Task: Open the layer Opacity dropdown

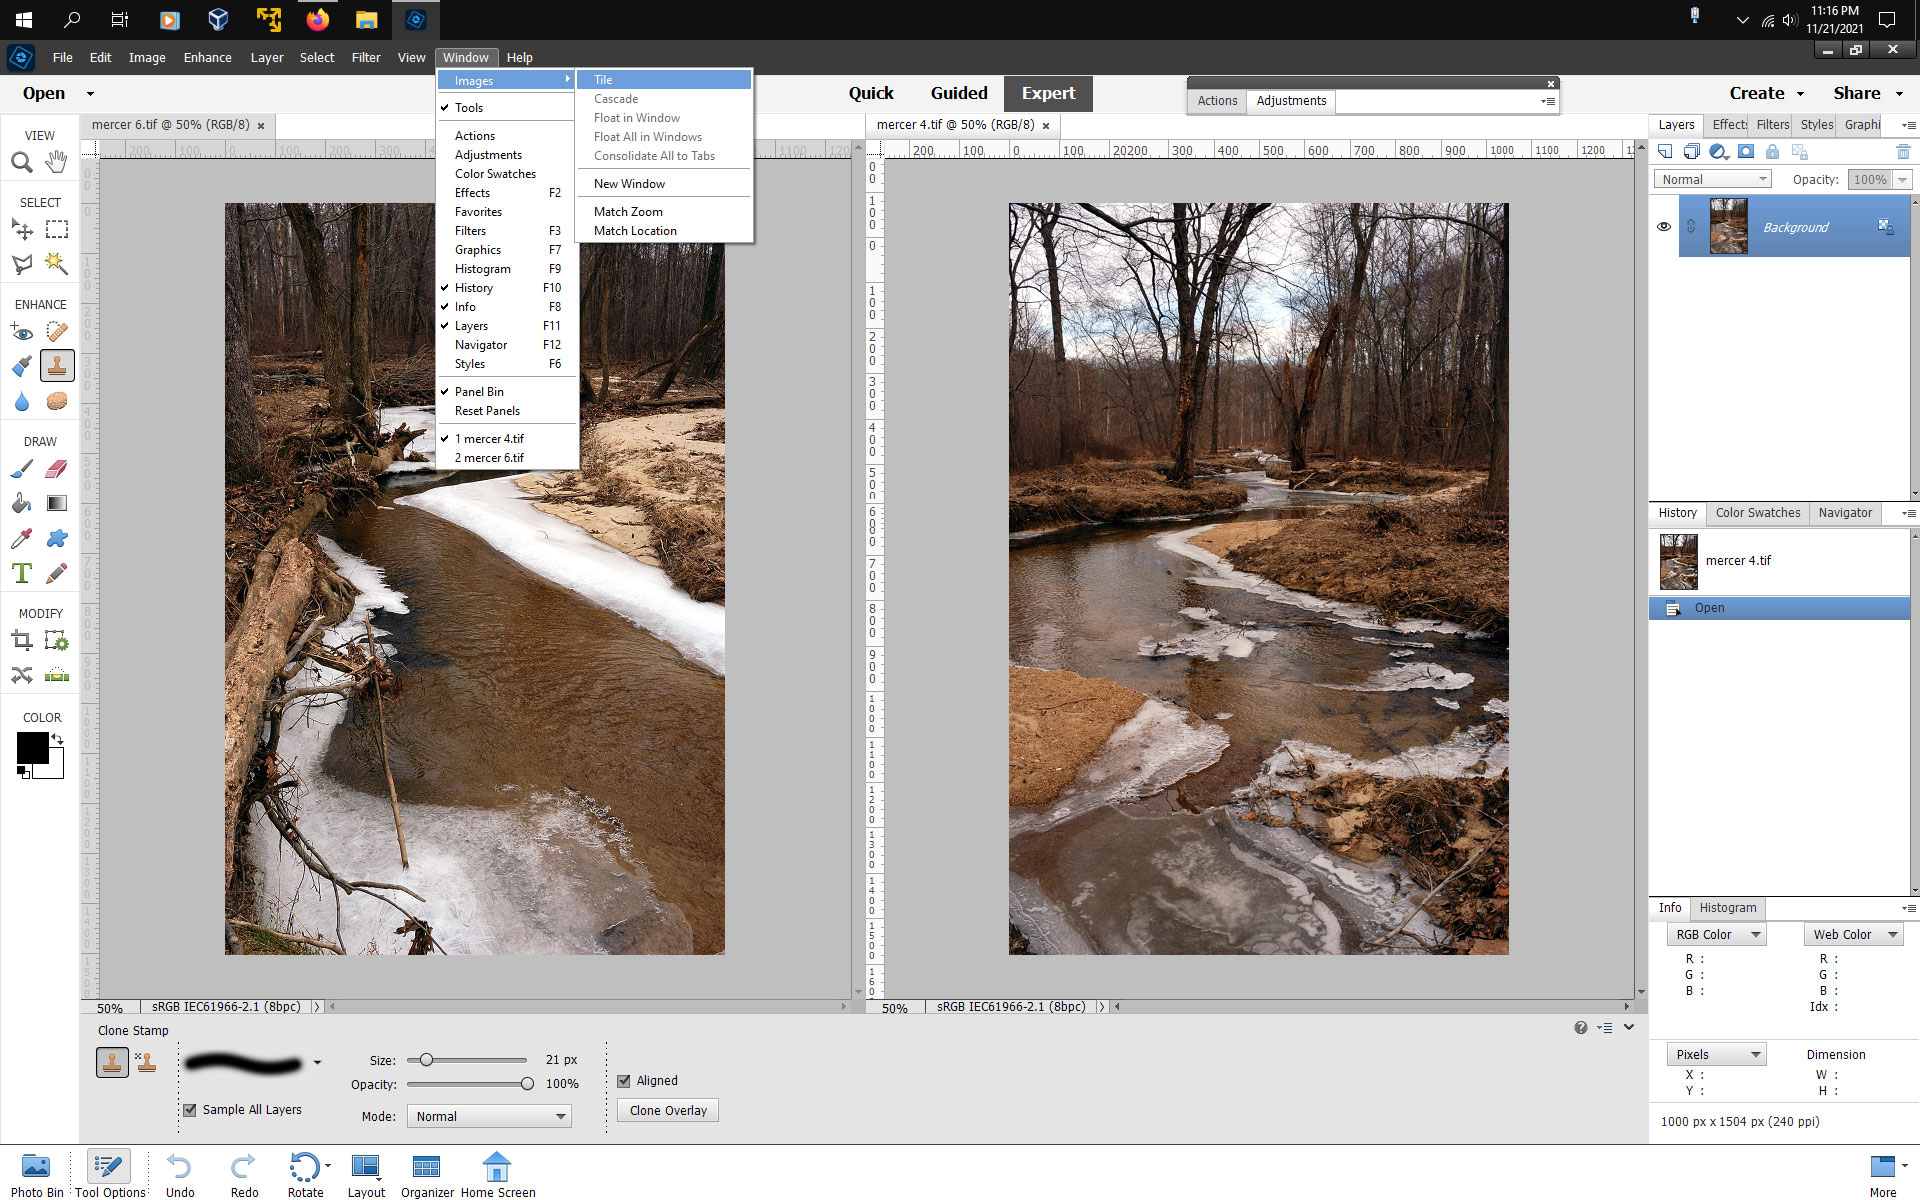Action: pos(1903,179)
